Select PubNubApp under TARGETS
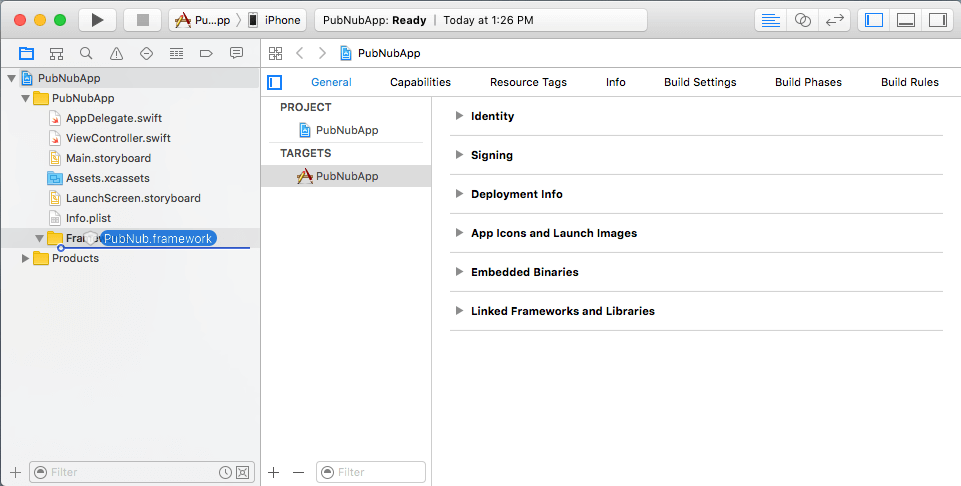Viewport: 961px width, 486px height. click(346, 176)
